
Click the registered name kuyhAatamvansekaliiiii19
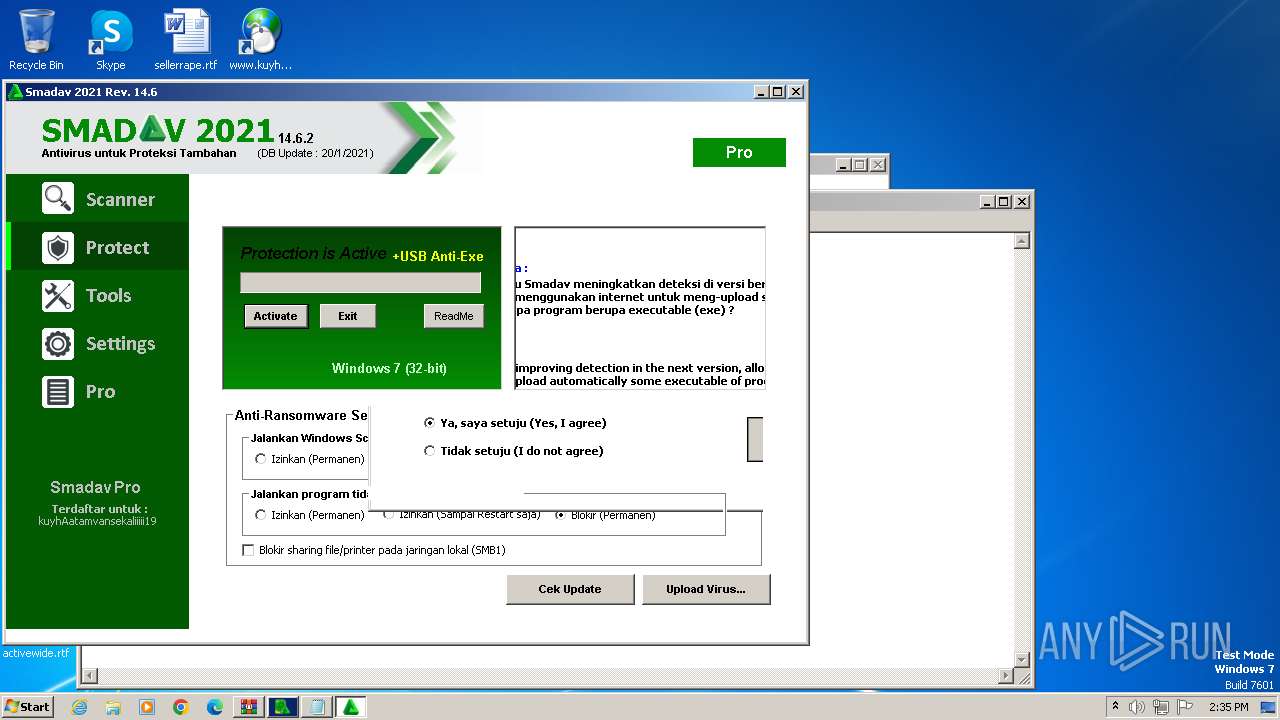click(97, 521)
